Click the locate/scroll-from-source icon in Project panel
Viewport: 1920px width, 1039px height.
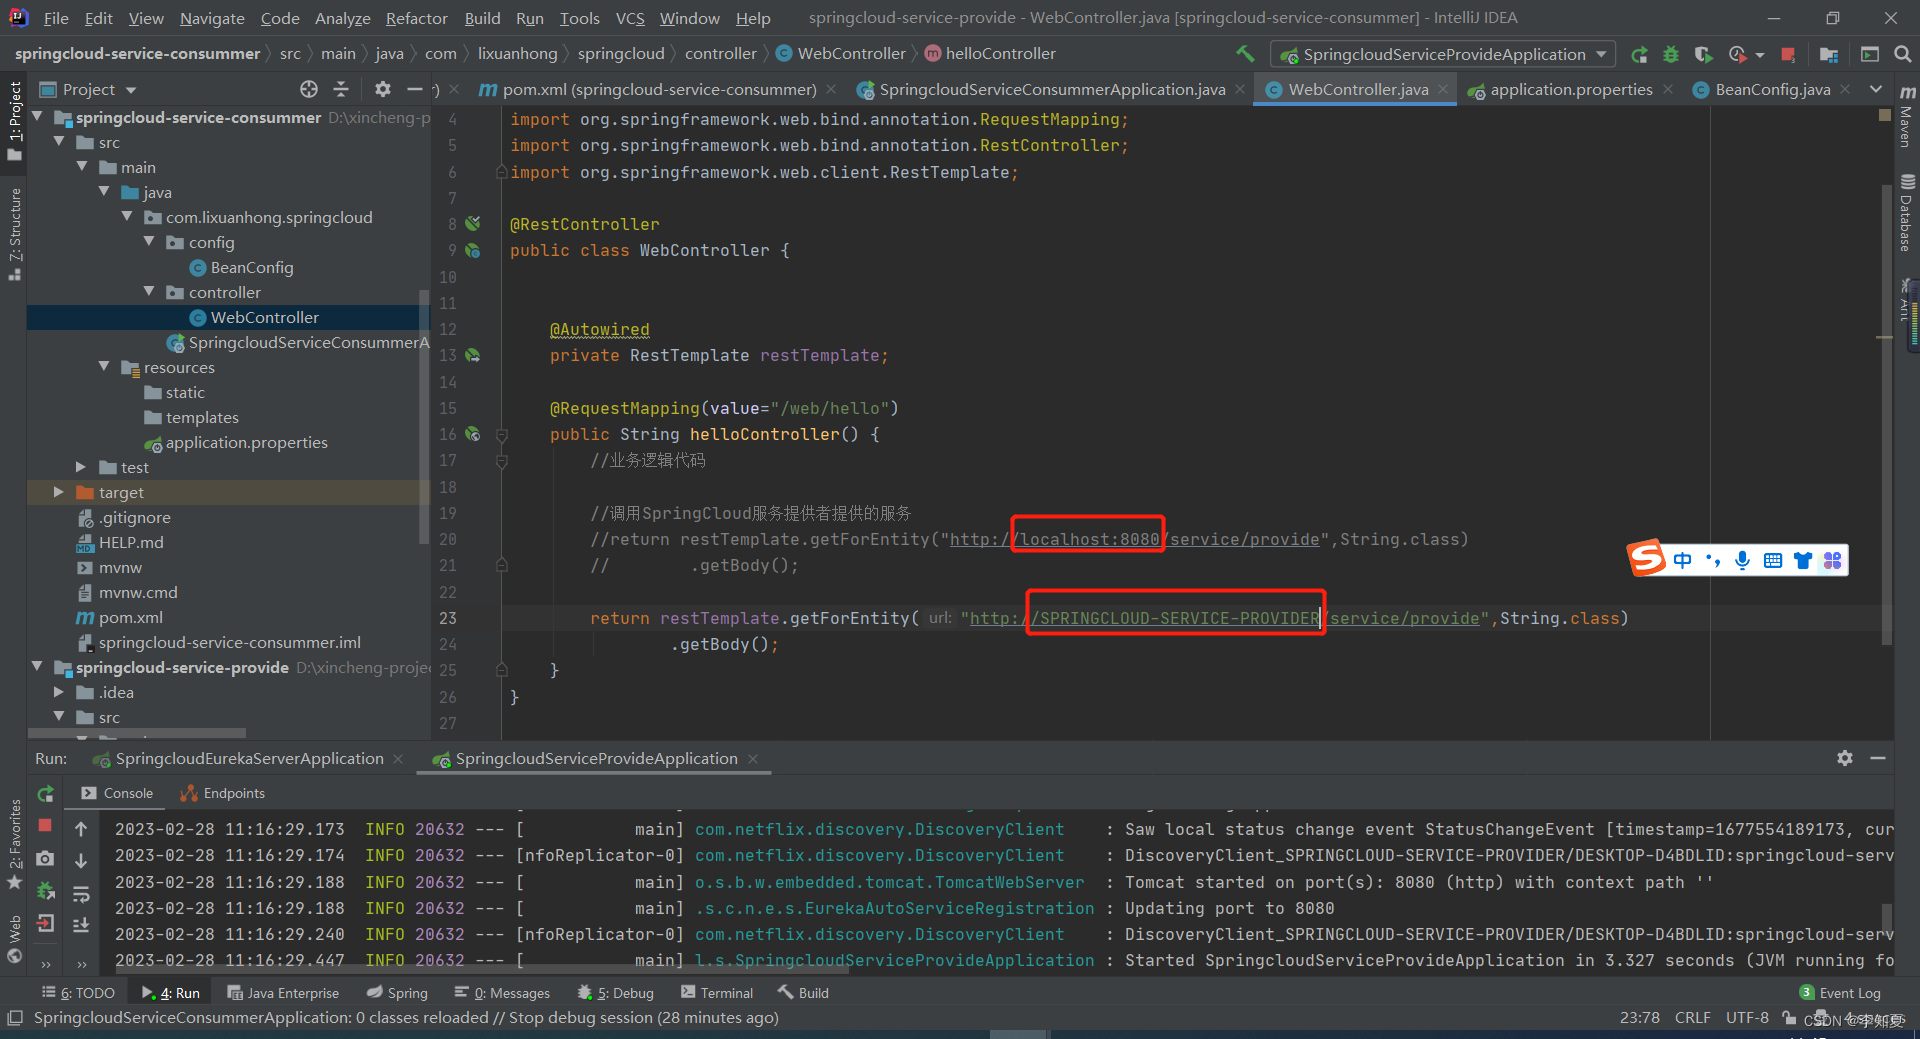[x=309, y=89]
